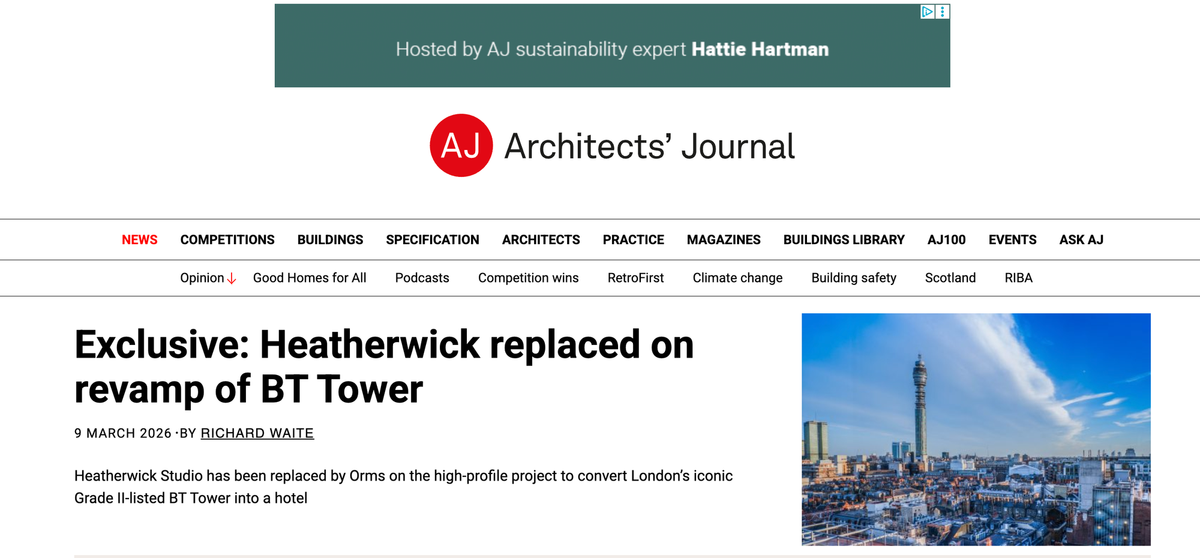Open the ARCHITECTS menu item
The image size is (1200, 558).
(x=541, y=240)
